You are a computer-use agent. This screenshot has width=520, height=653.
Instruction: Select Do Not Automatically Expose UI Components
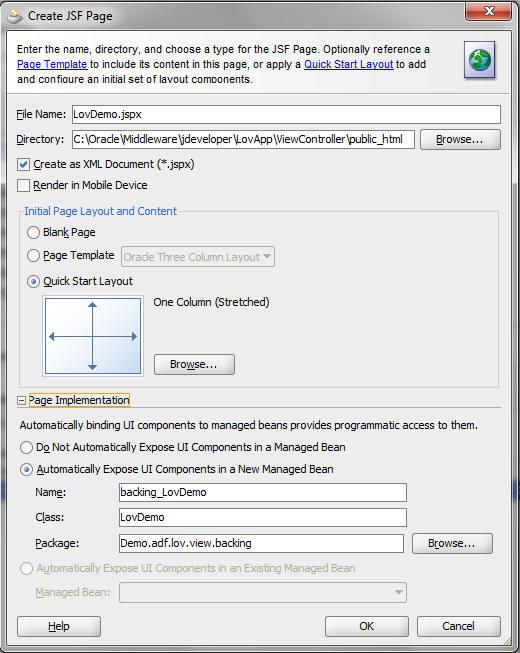tap(26, 447)
